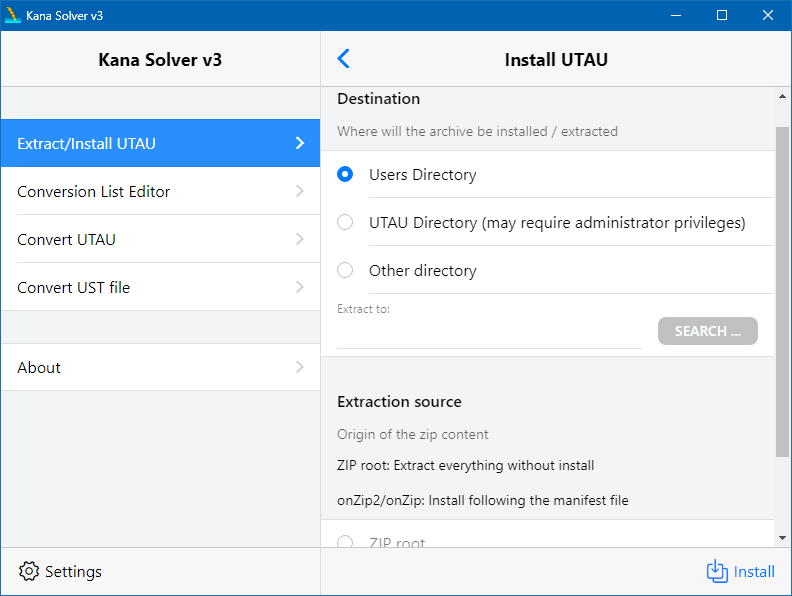Select the Users Directory radio button

pos(345,174)
